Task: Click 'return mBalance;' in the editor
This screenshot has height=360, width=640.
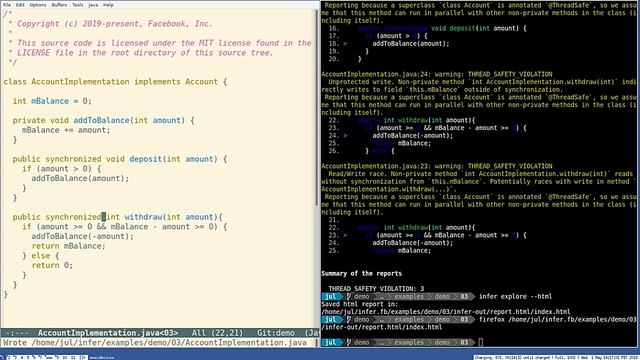Action: click(x=69, y=246)
